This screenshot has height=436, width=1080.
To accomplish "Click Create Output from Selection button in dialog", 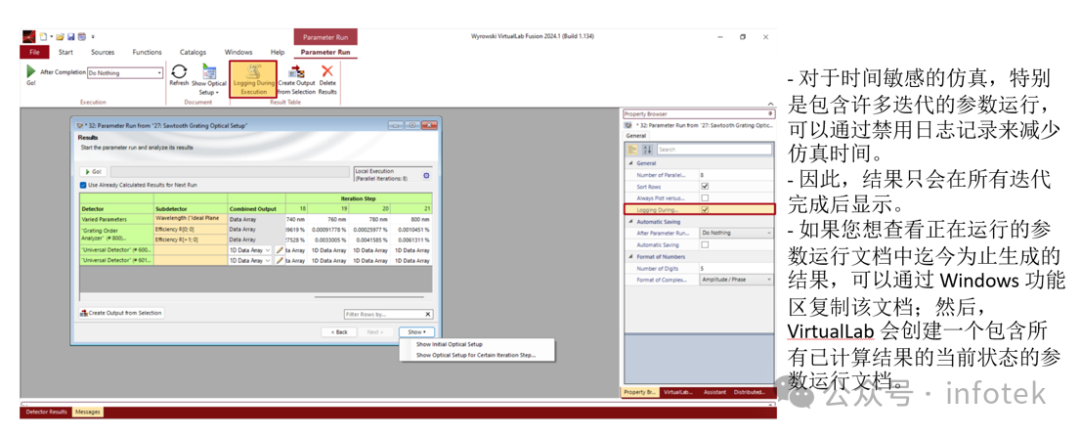I will tap(121, 313).
